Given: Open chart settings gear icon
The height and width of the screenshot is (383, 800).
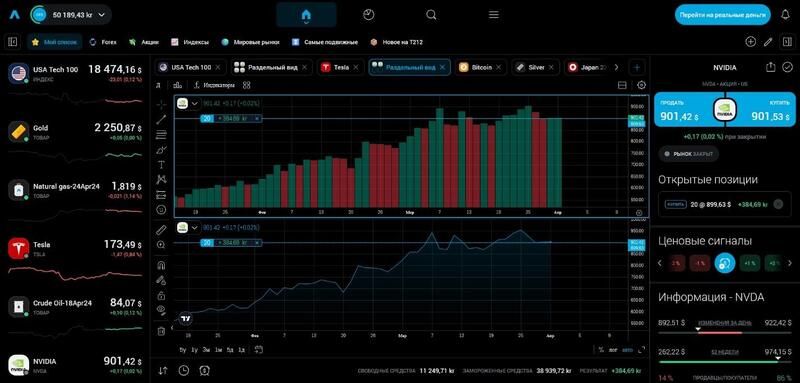Looking at the screenshot, I should coord(641,85).
